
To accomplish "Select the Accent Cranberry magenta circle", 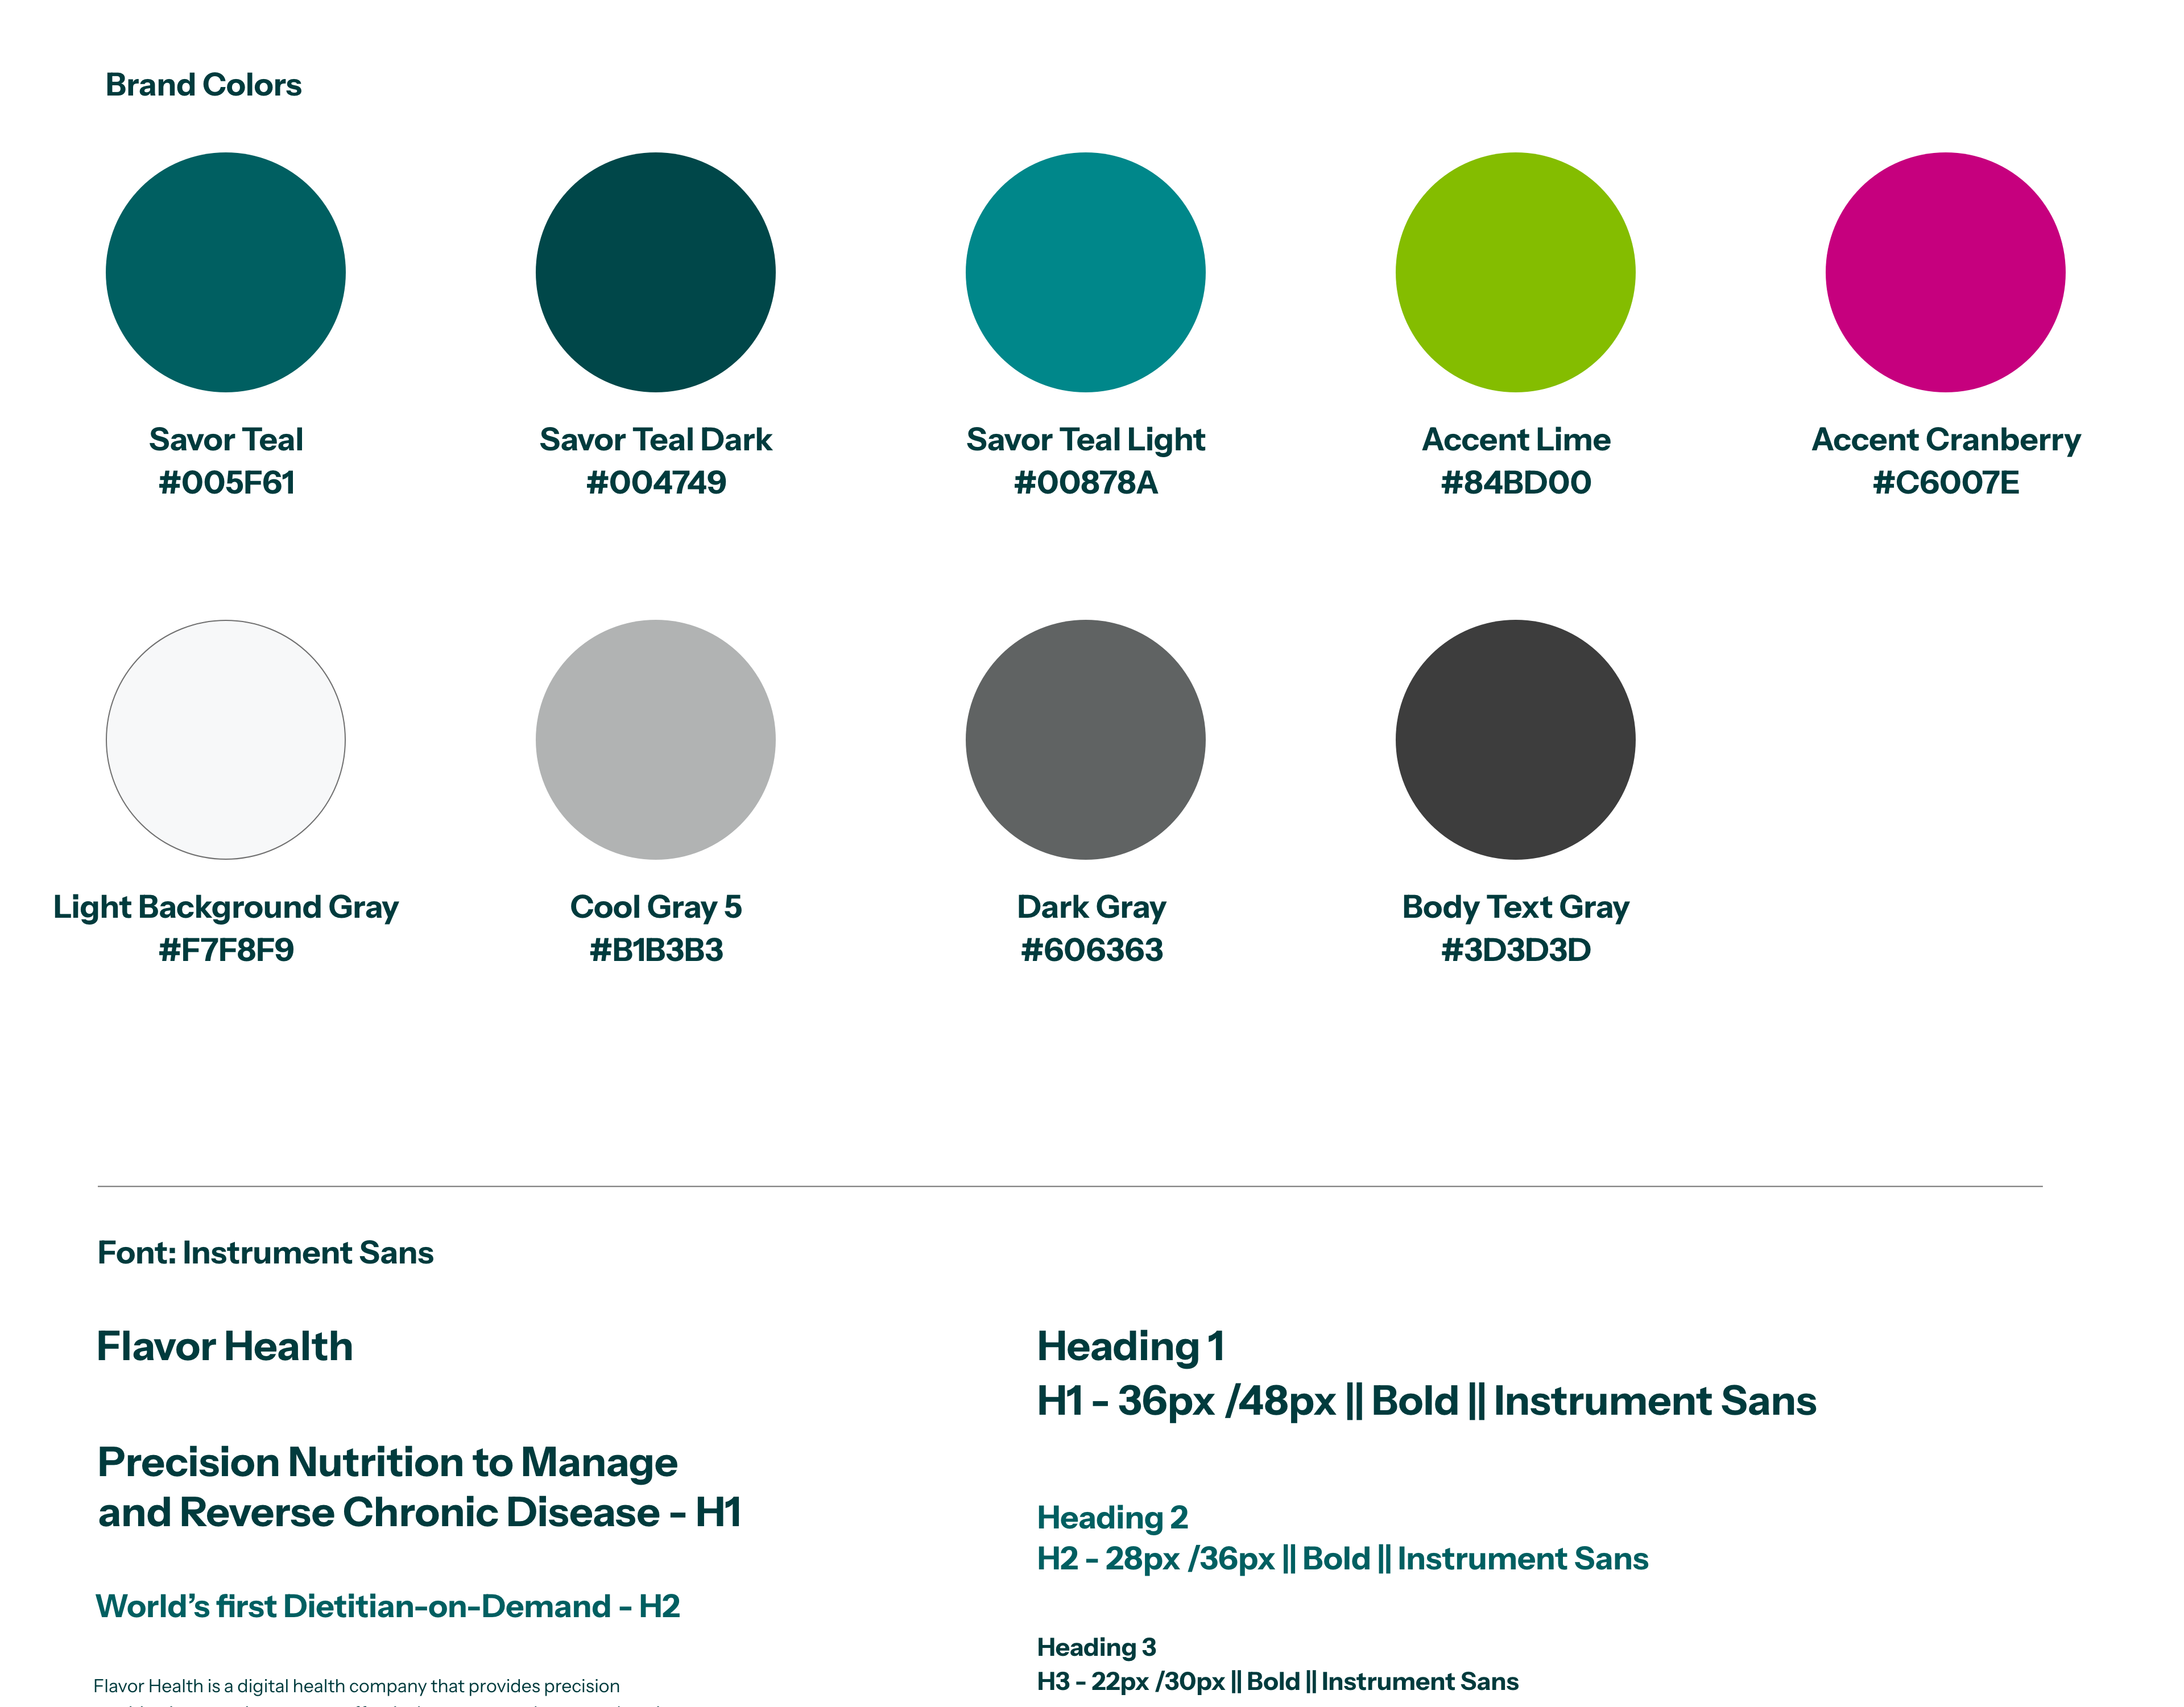I will pos(1946,272).
